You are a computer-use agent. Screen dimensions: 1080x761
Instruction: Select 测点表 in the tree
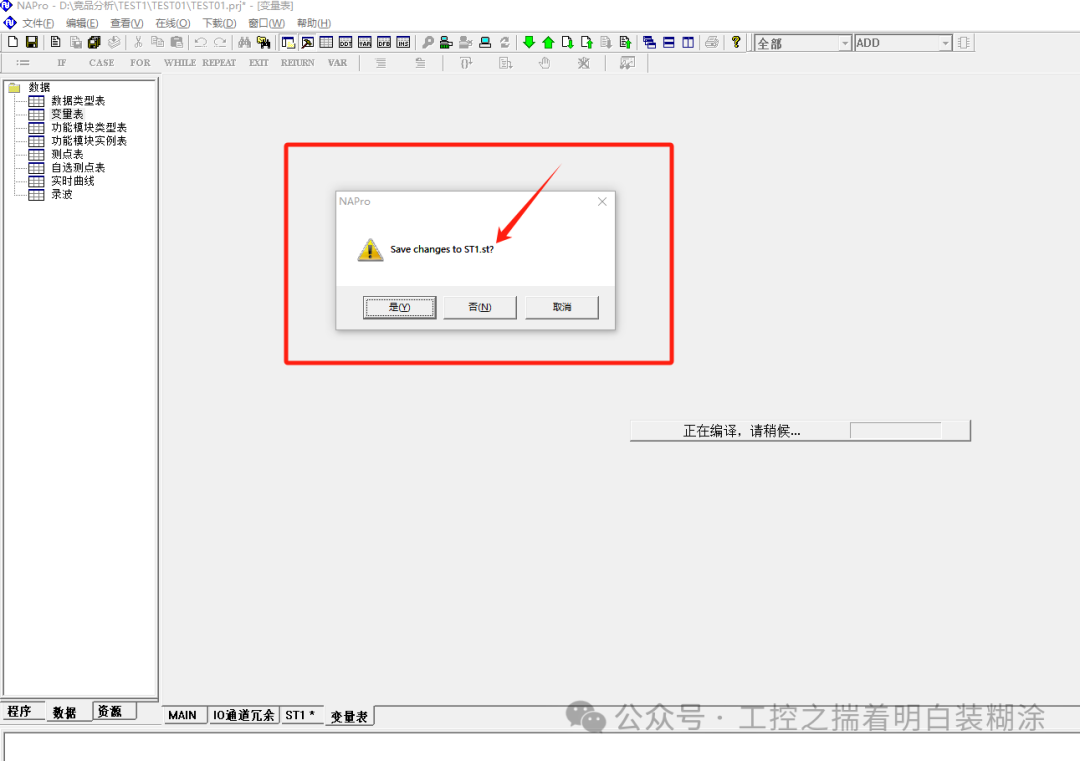tap(67, 154)
